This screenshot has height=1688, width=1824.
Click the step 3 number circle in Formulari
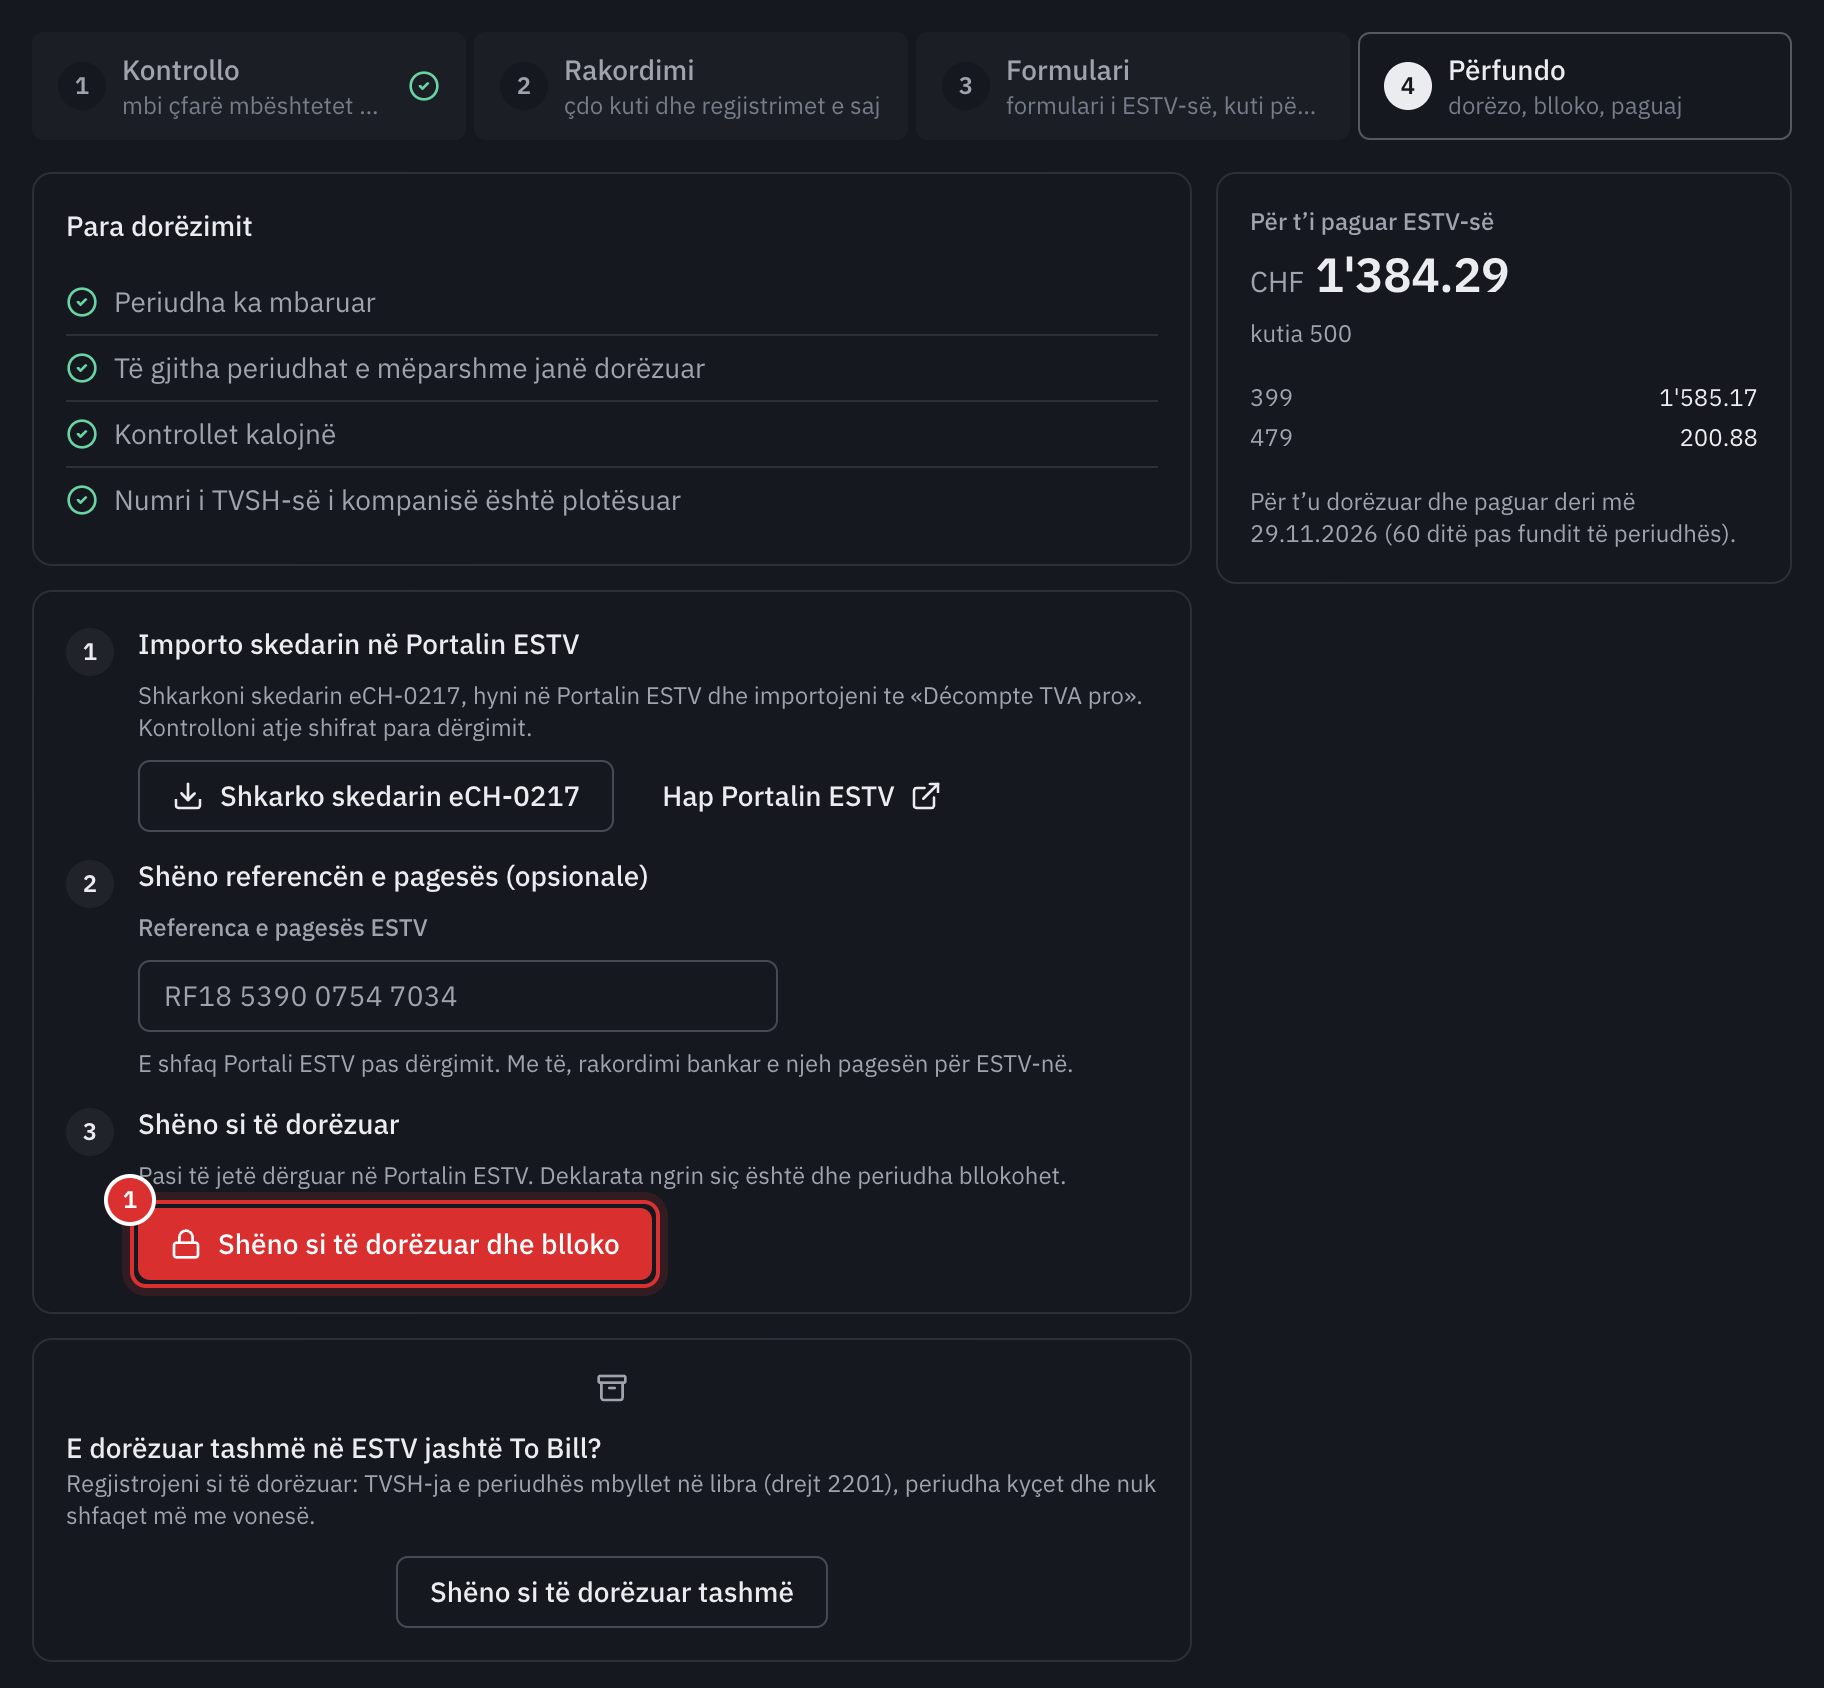click(966, 86)
